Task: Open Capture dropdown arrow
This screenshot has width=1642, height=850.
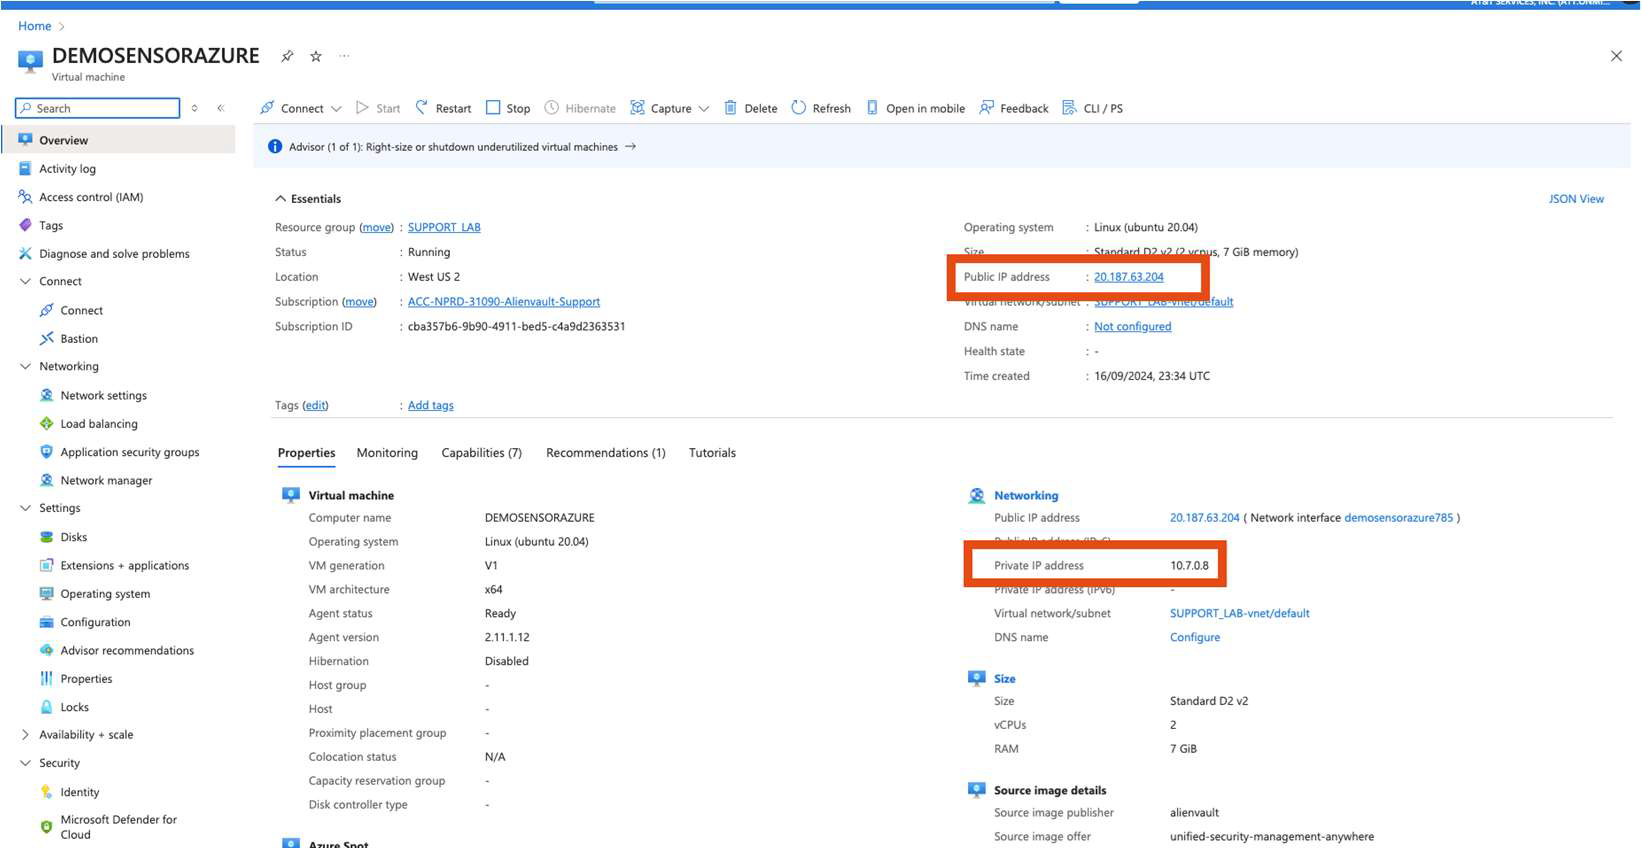Action: click(x=704, y=109)
